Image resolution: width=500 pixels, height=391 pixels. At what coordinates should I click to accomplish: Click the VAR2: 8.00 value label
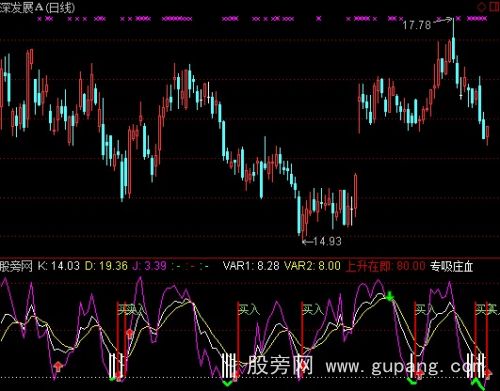click(x=312, y=266)
